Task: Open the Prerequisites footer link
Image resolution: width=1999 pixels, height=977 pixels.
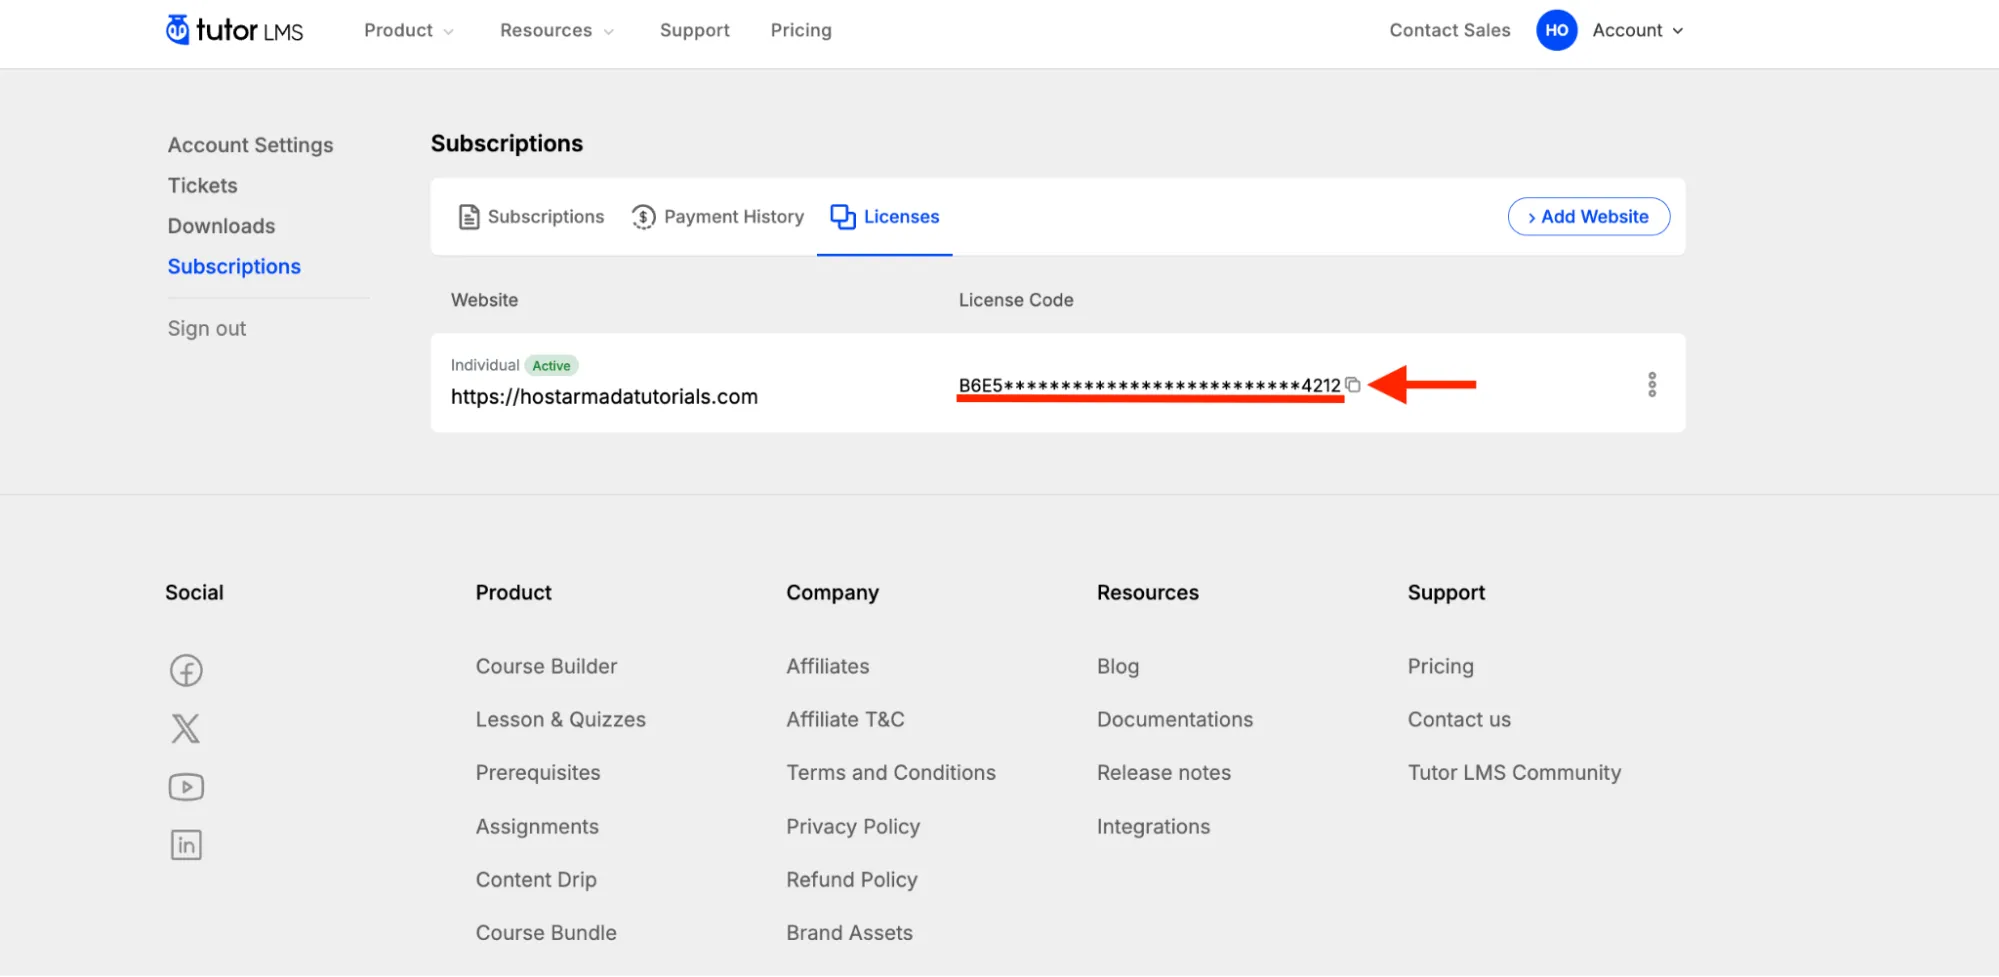Action: pos(538,773)
